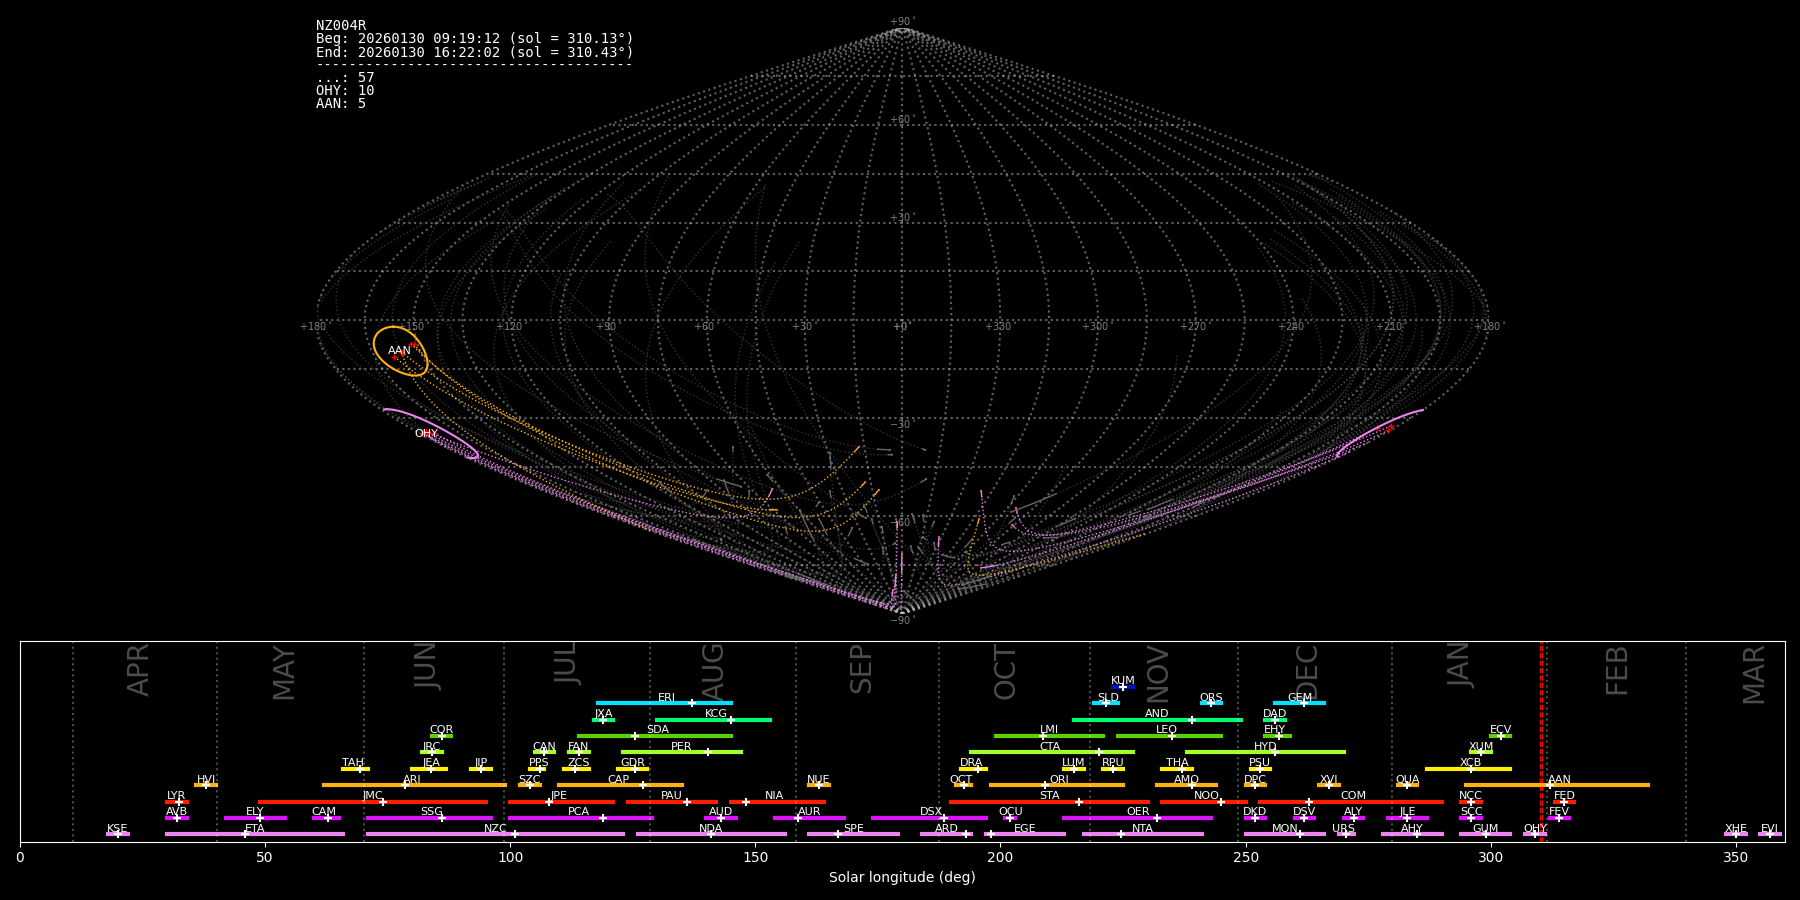Click the DRA shower label
Screen dimensions: 1800x900
971,763
